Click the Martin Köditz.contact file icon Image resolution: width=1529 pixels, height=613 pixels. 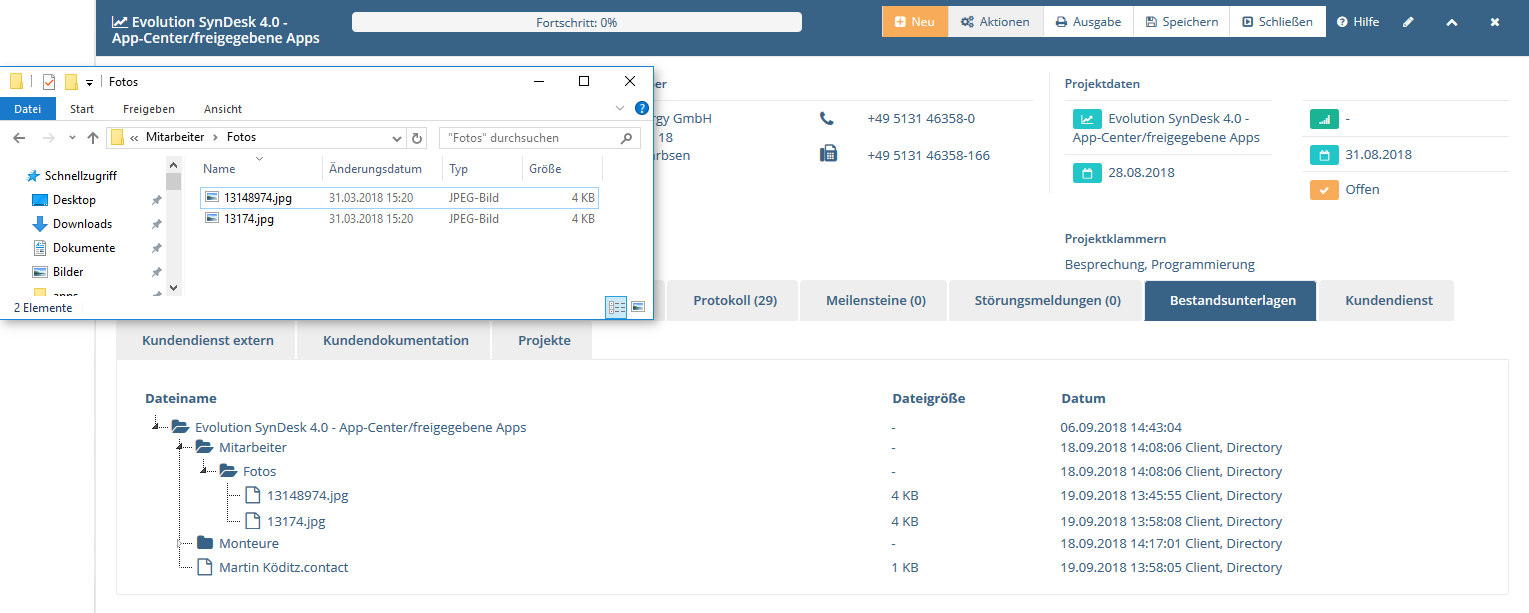205,567
